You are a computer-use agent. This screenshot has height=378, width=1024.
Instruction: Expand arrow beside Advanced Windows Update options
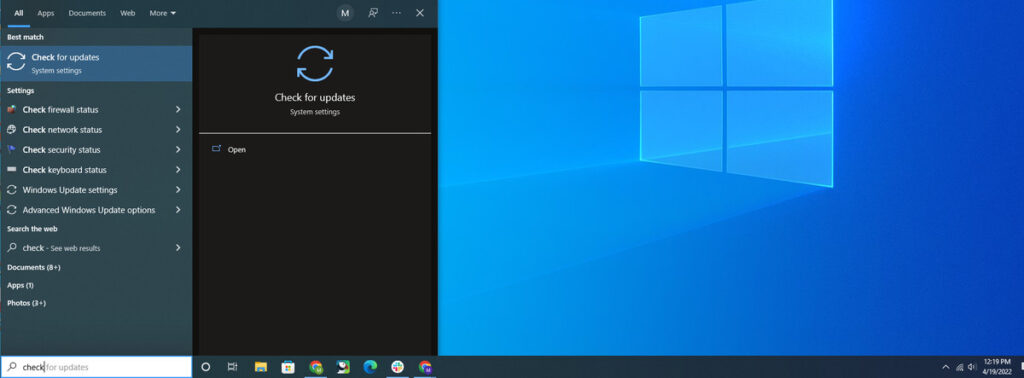[178, 210]
